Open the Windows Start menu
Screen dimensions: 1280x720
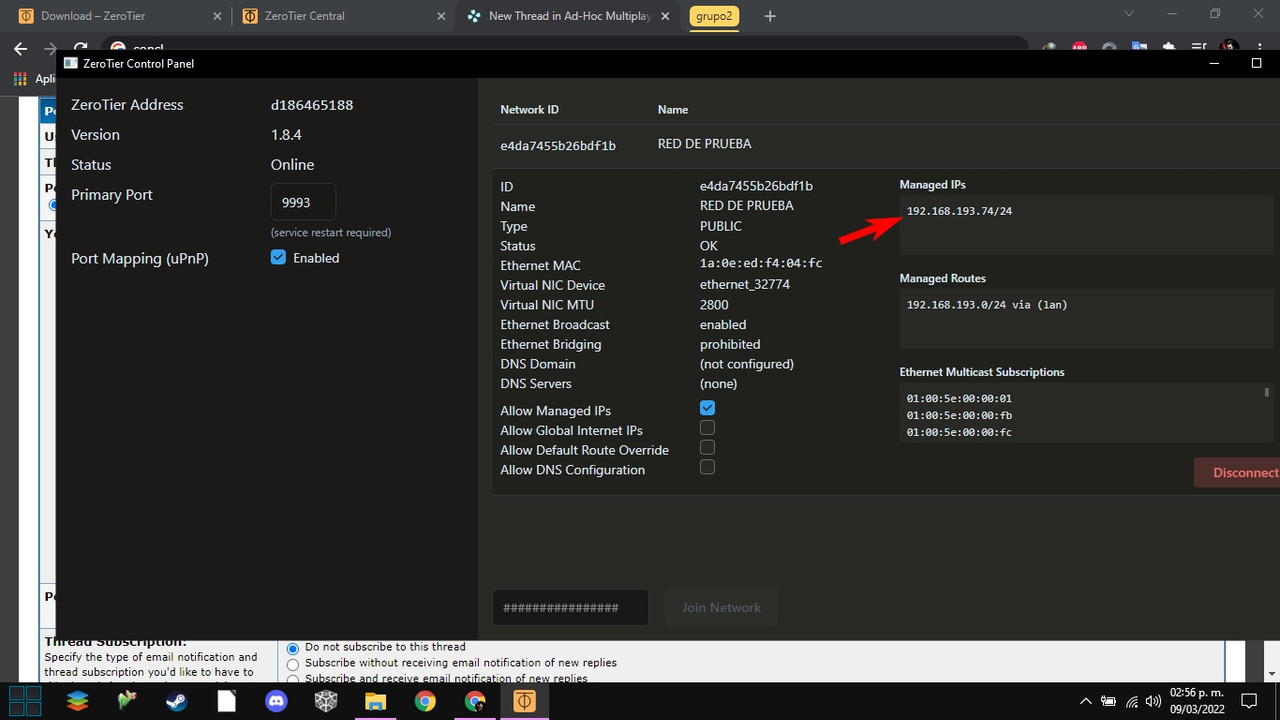(25, 701)
